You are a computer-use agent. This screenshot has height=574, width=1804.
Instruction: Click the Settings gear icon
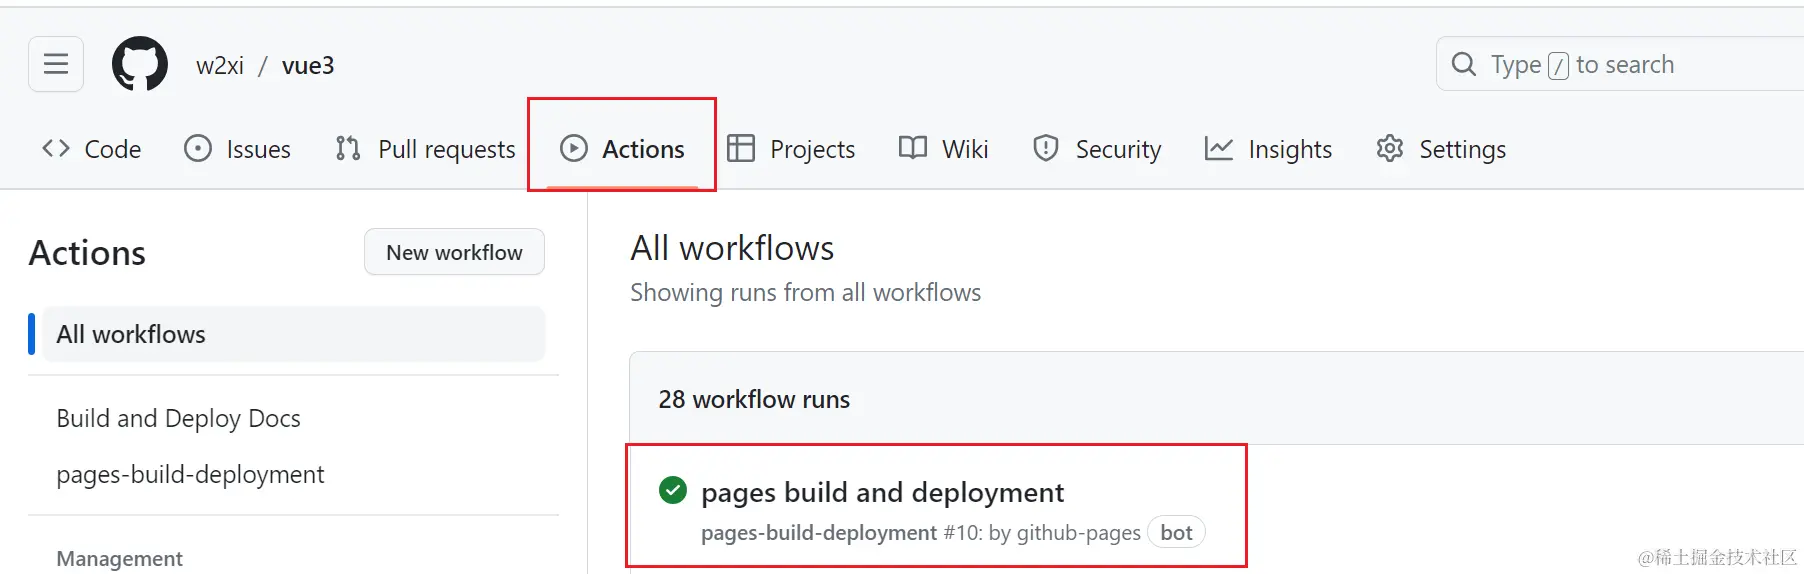(1390, 149)
